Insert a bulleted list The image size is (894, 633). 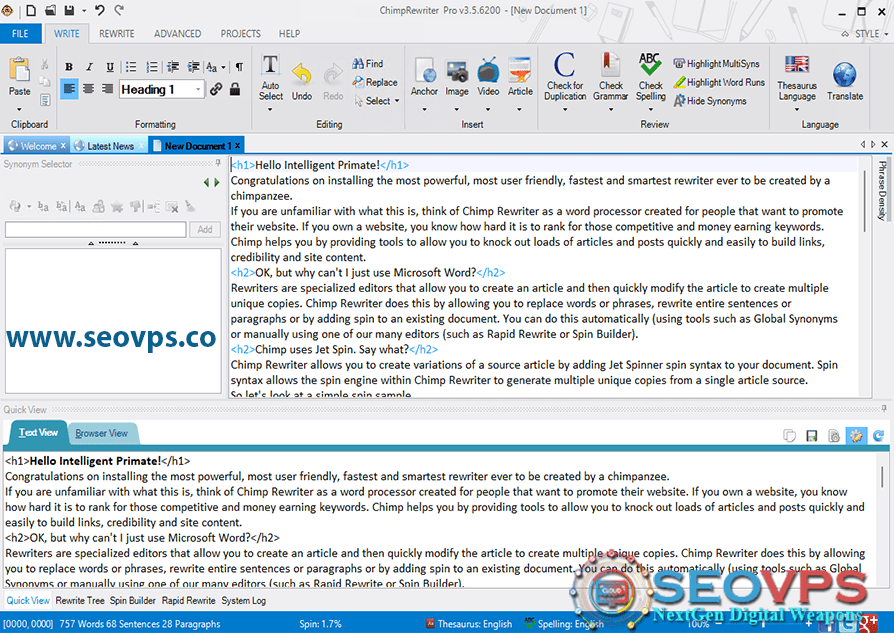131,67
